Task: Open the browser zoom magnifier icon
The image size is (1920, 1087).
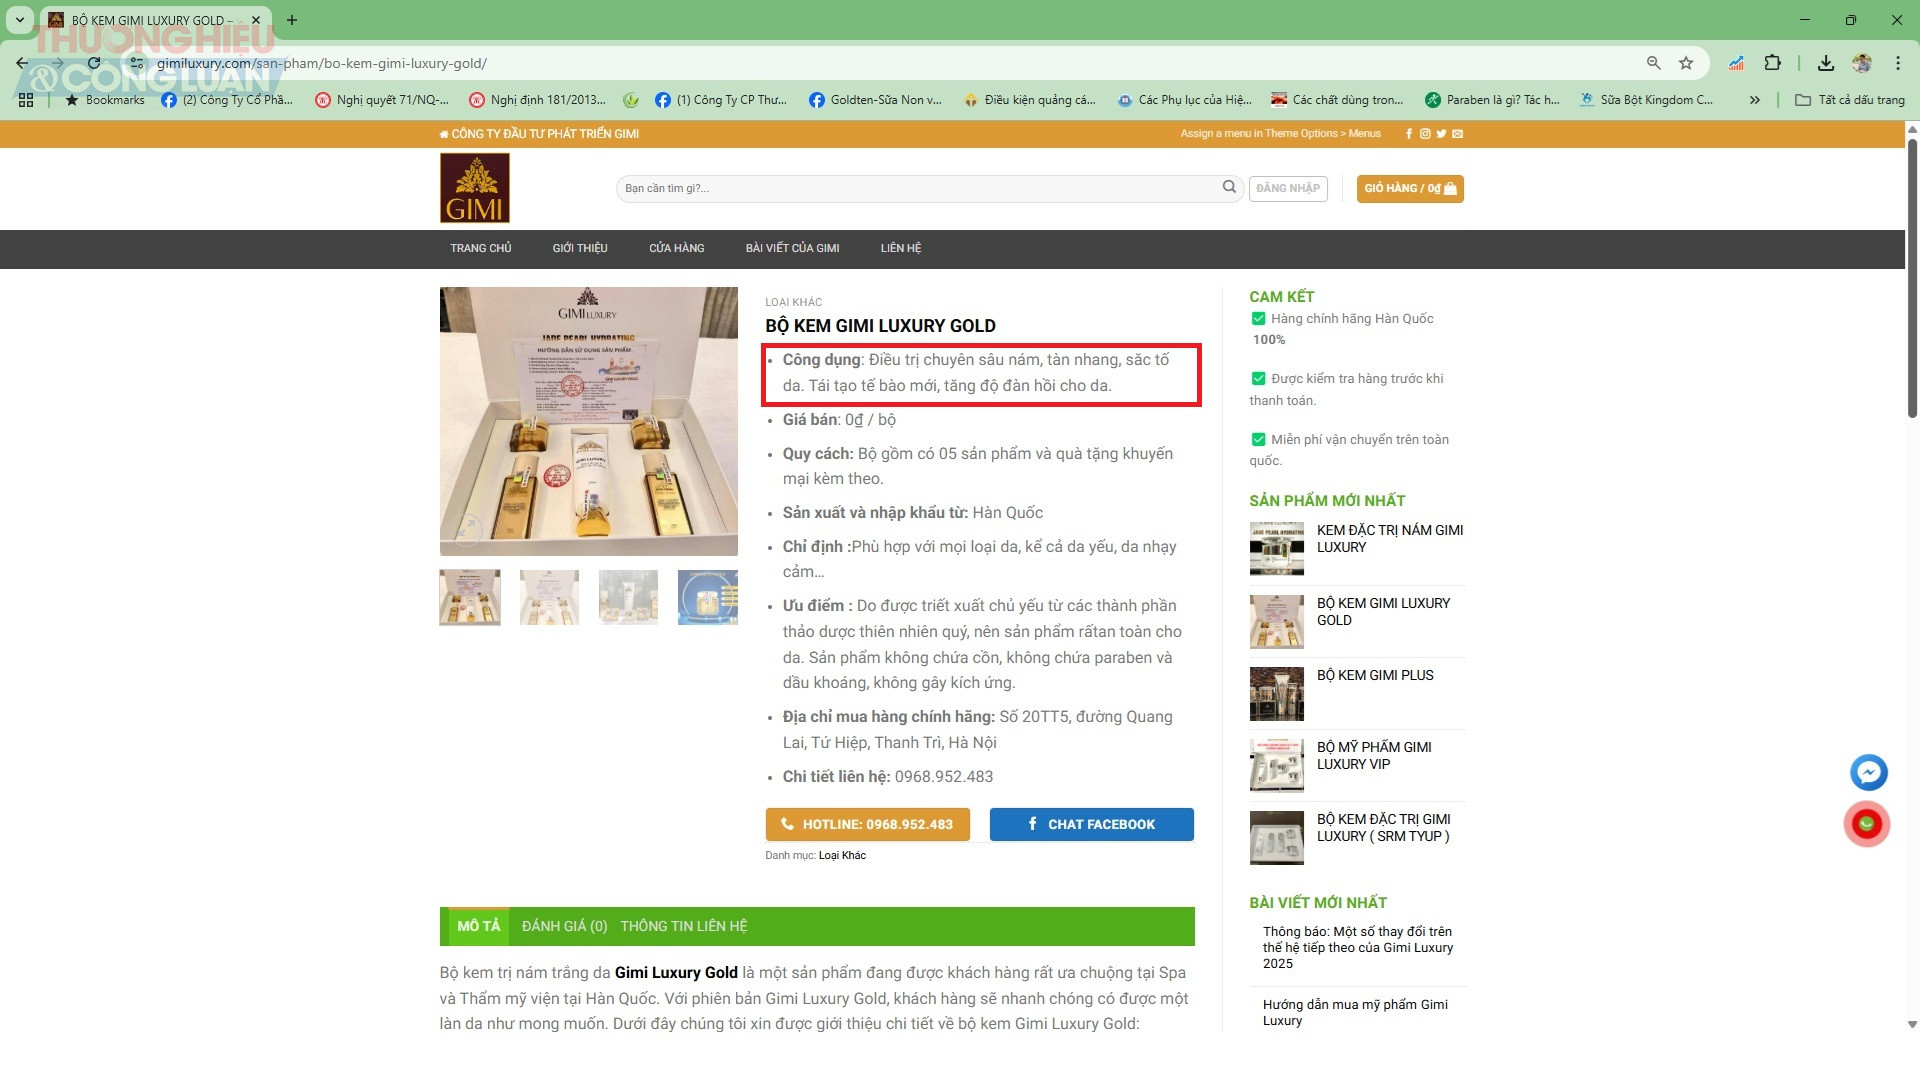Action: pos(1654,63)
